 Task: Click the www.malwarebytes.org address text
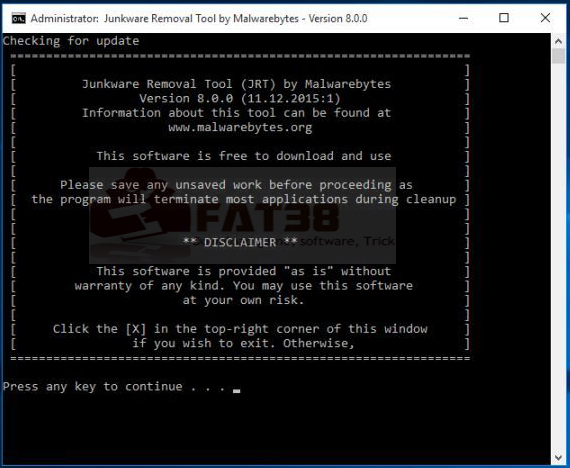tap(240, 128)
